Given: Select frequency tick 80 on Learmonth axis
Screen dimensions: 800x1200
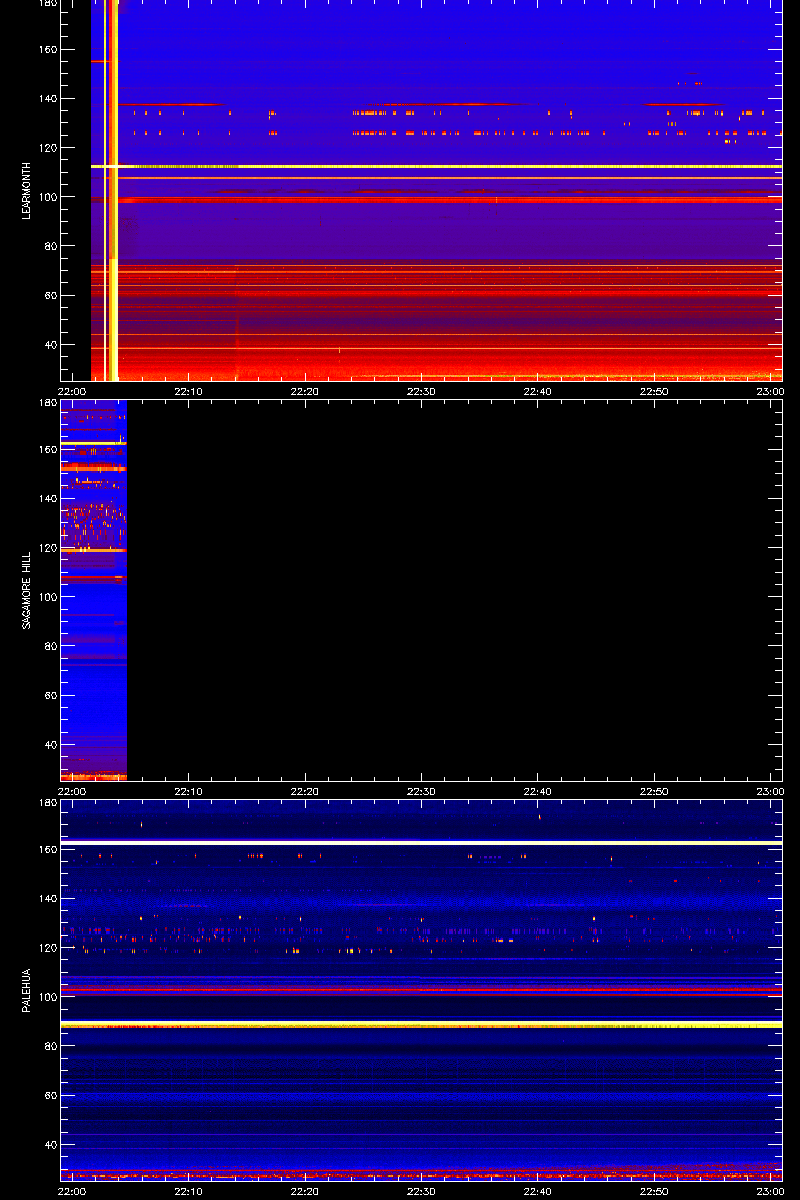Looking at the screenshot, I should click(50, 246).
